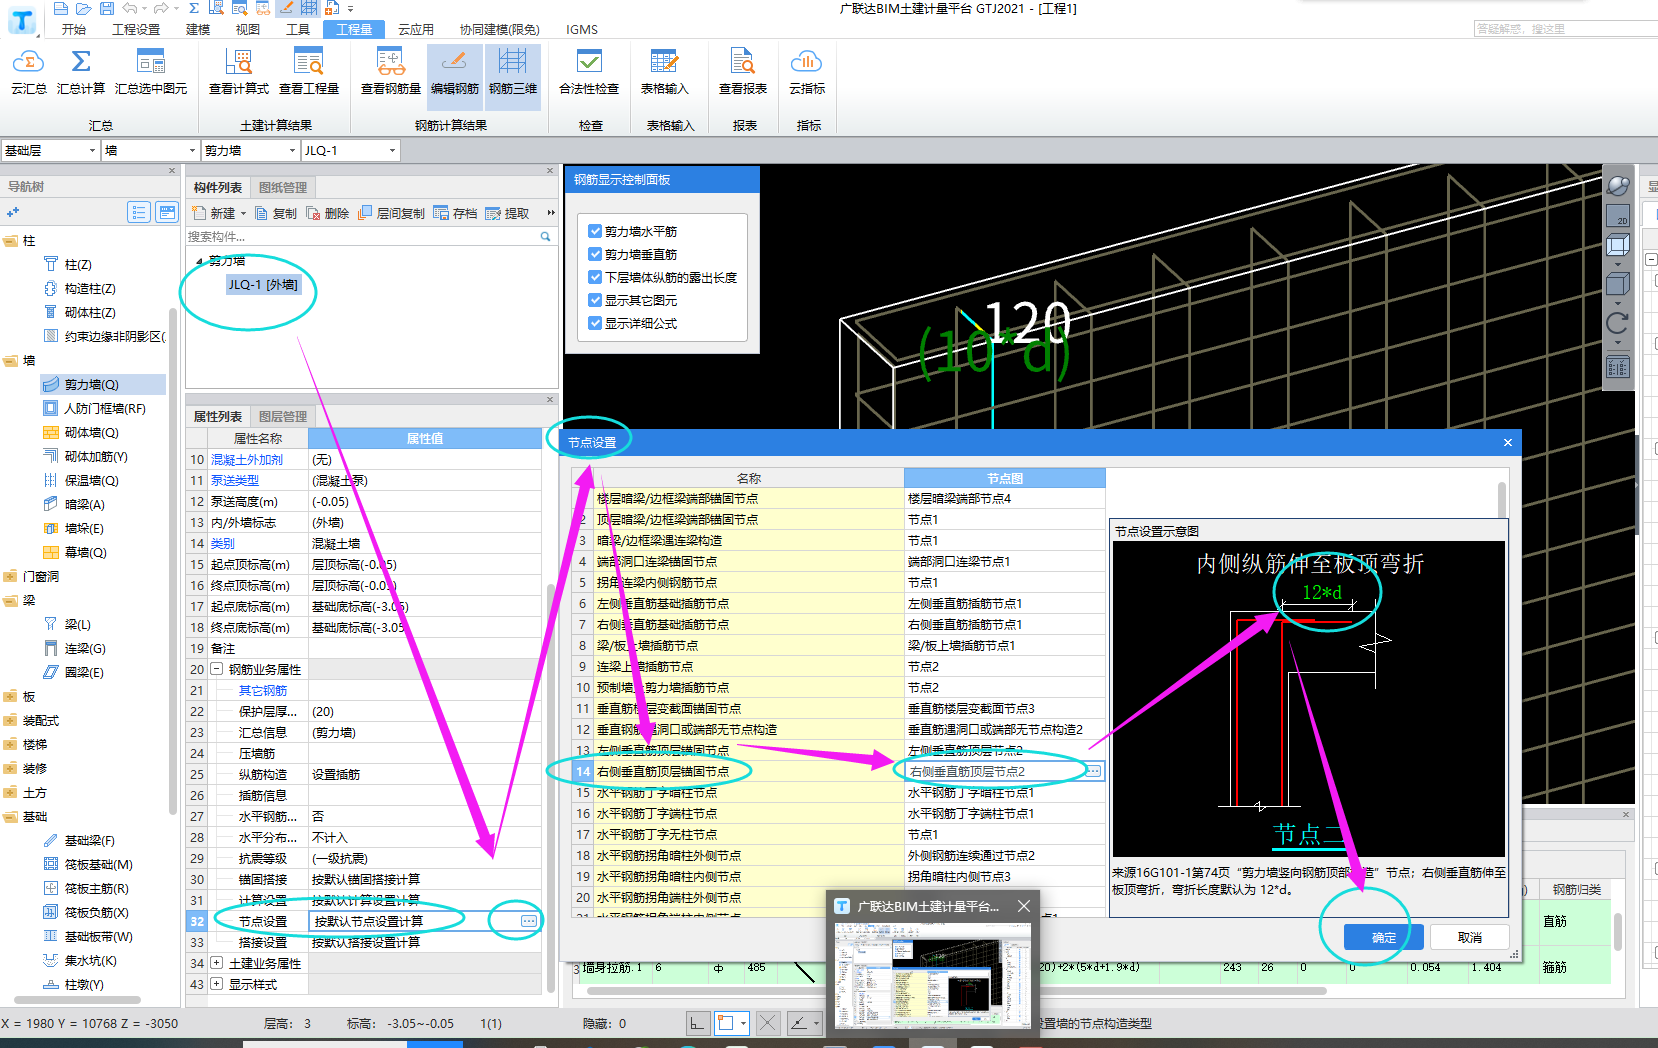Open 表格输入 tool
This screenshot has width=1658, height=1048.
point(664,72)
